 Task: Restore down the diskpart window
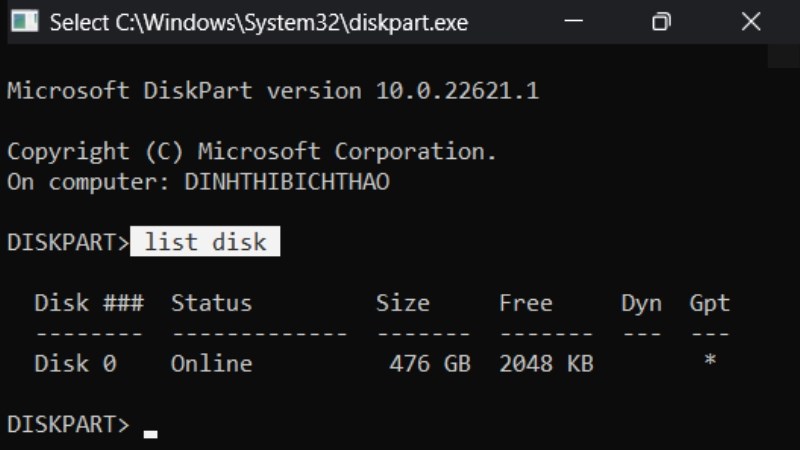coord(660,22)
